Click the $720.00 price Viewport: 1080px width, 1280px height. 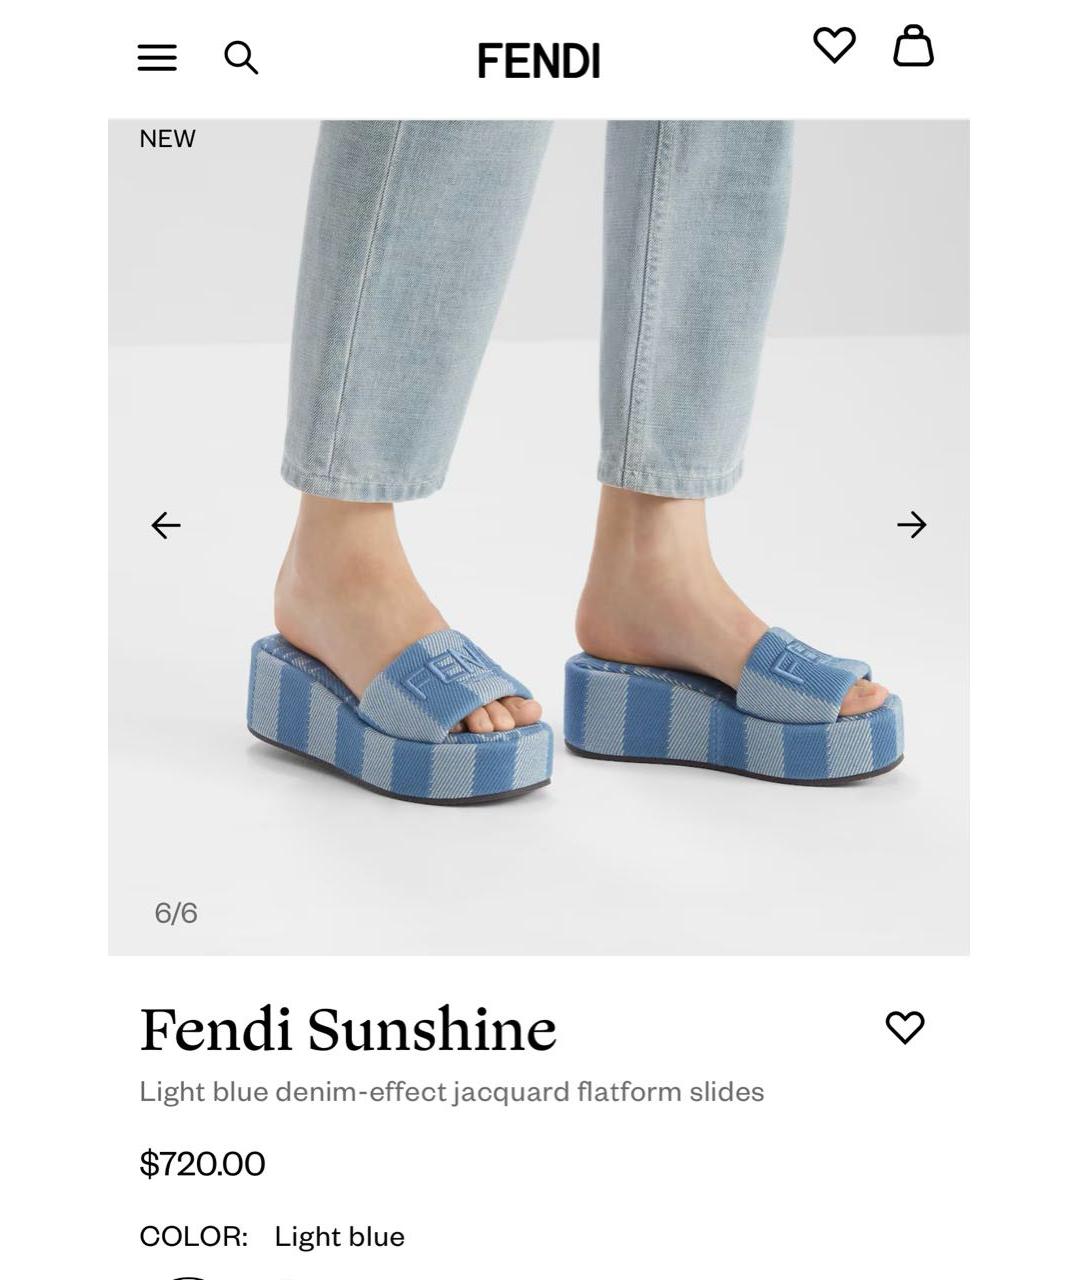click(203, 1163)
